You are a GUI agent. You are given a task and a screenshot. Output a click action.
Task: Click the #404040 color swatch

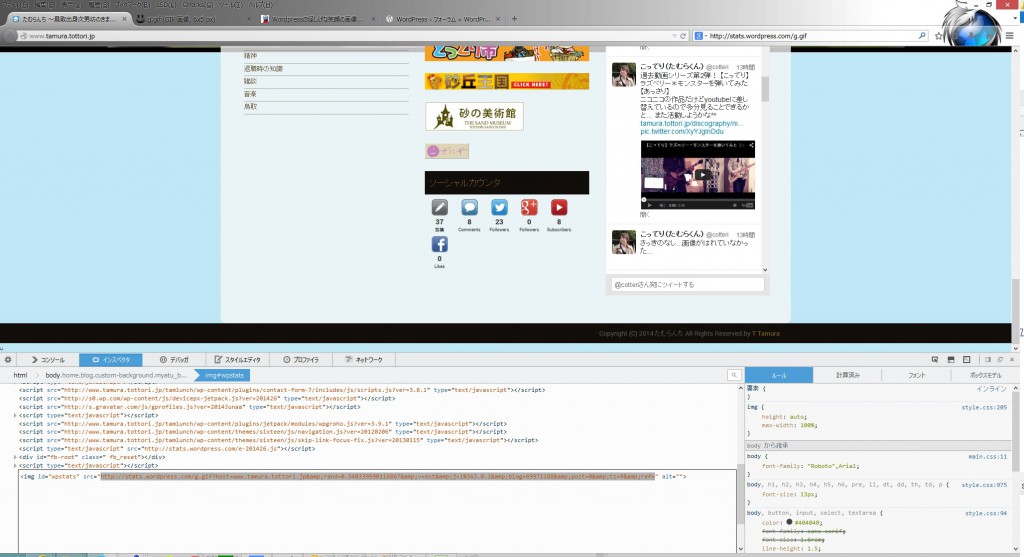(x=789, y=522)
